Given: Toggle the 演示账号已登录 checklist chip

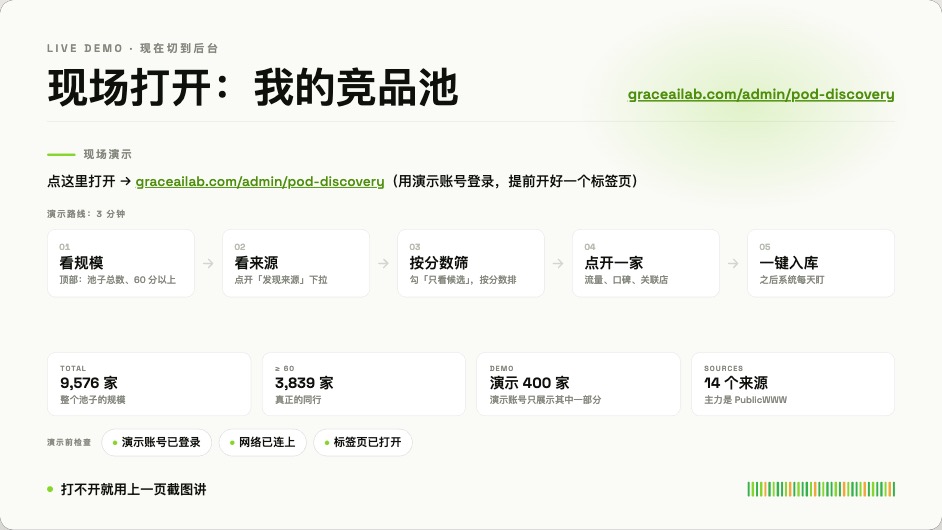Looking at the screenshot, I should click(x=156, y=442).
